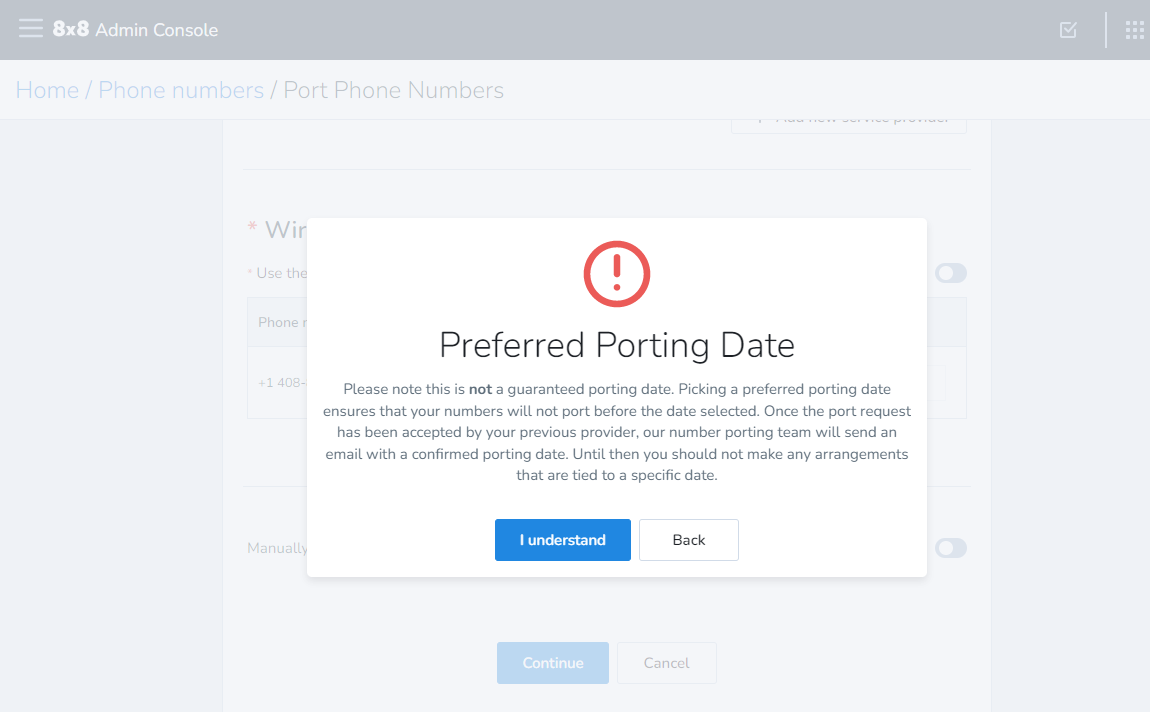Confirm with the I understand button

(x=563, y=540)
